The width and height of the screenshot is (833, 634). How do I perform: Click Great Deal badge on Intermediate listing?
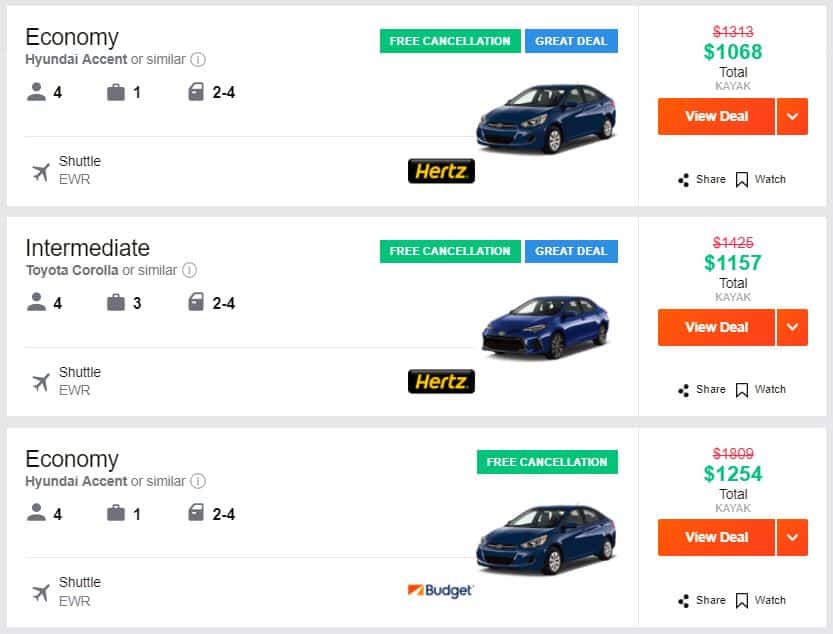571,251
